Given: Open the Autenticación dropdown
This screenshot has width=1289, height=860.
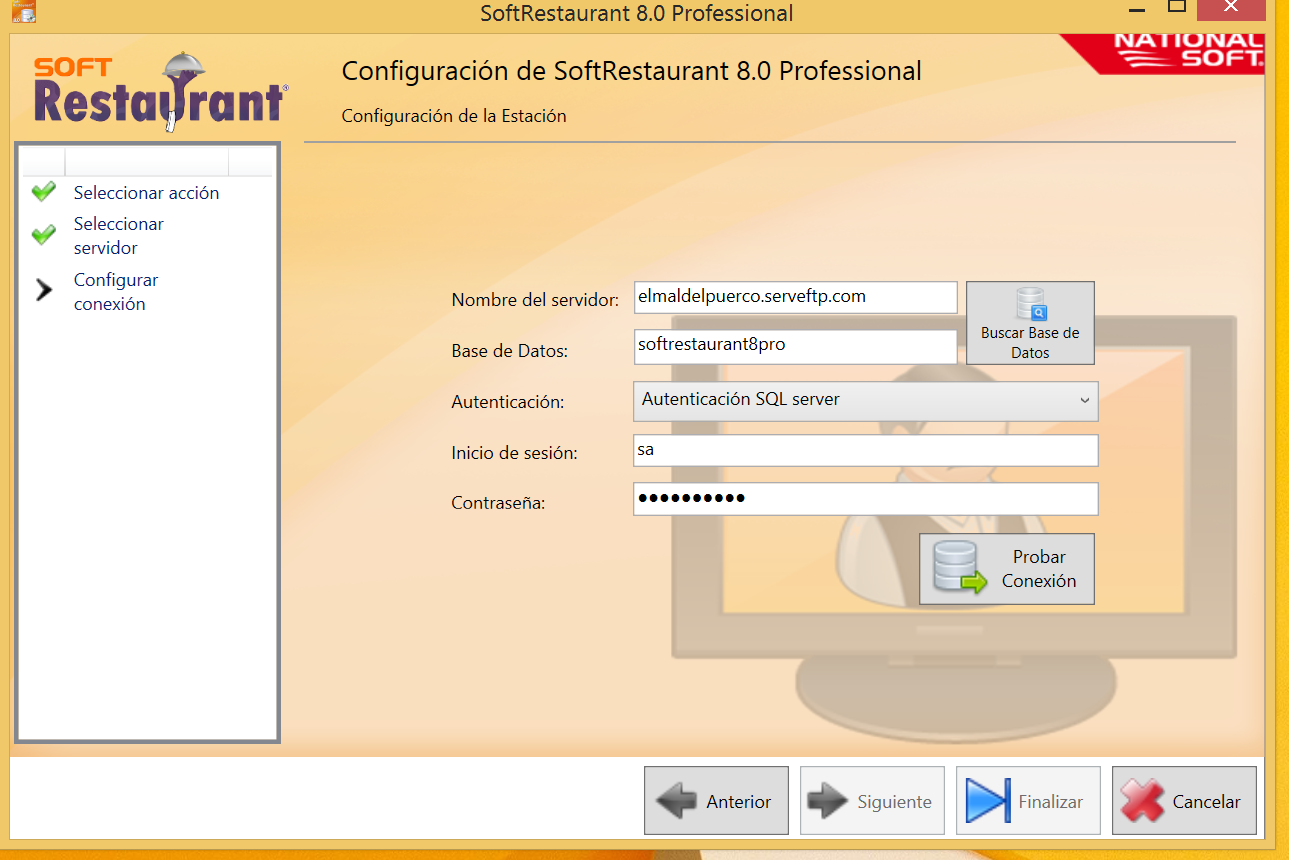Looking at the screenshot, I should point(866,401).
